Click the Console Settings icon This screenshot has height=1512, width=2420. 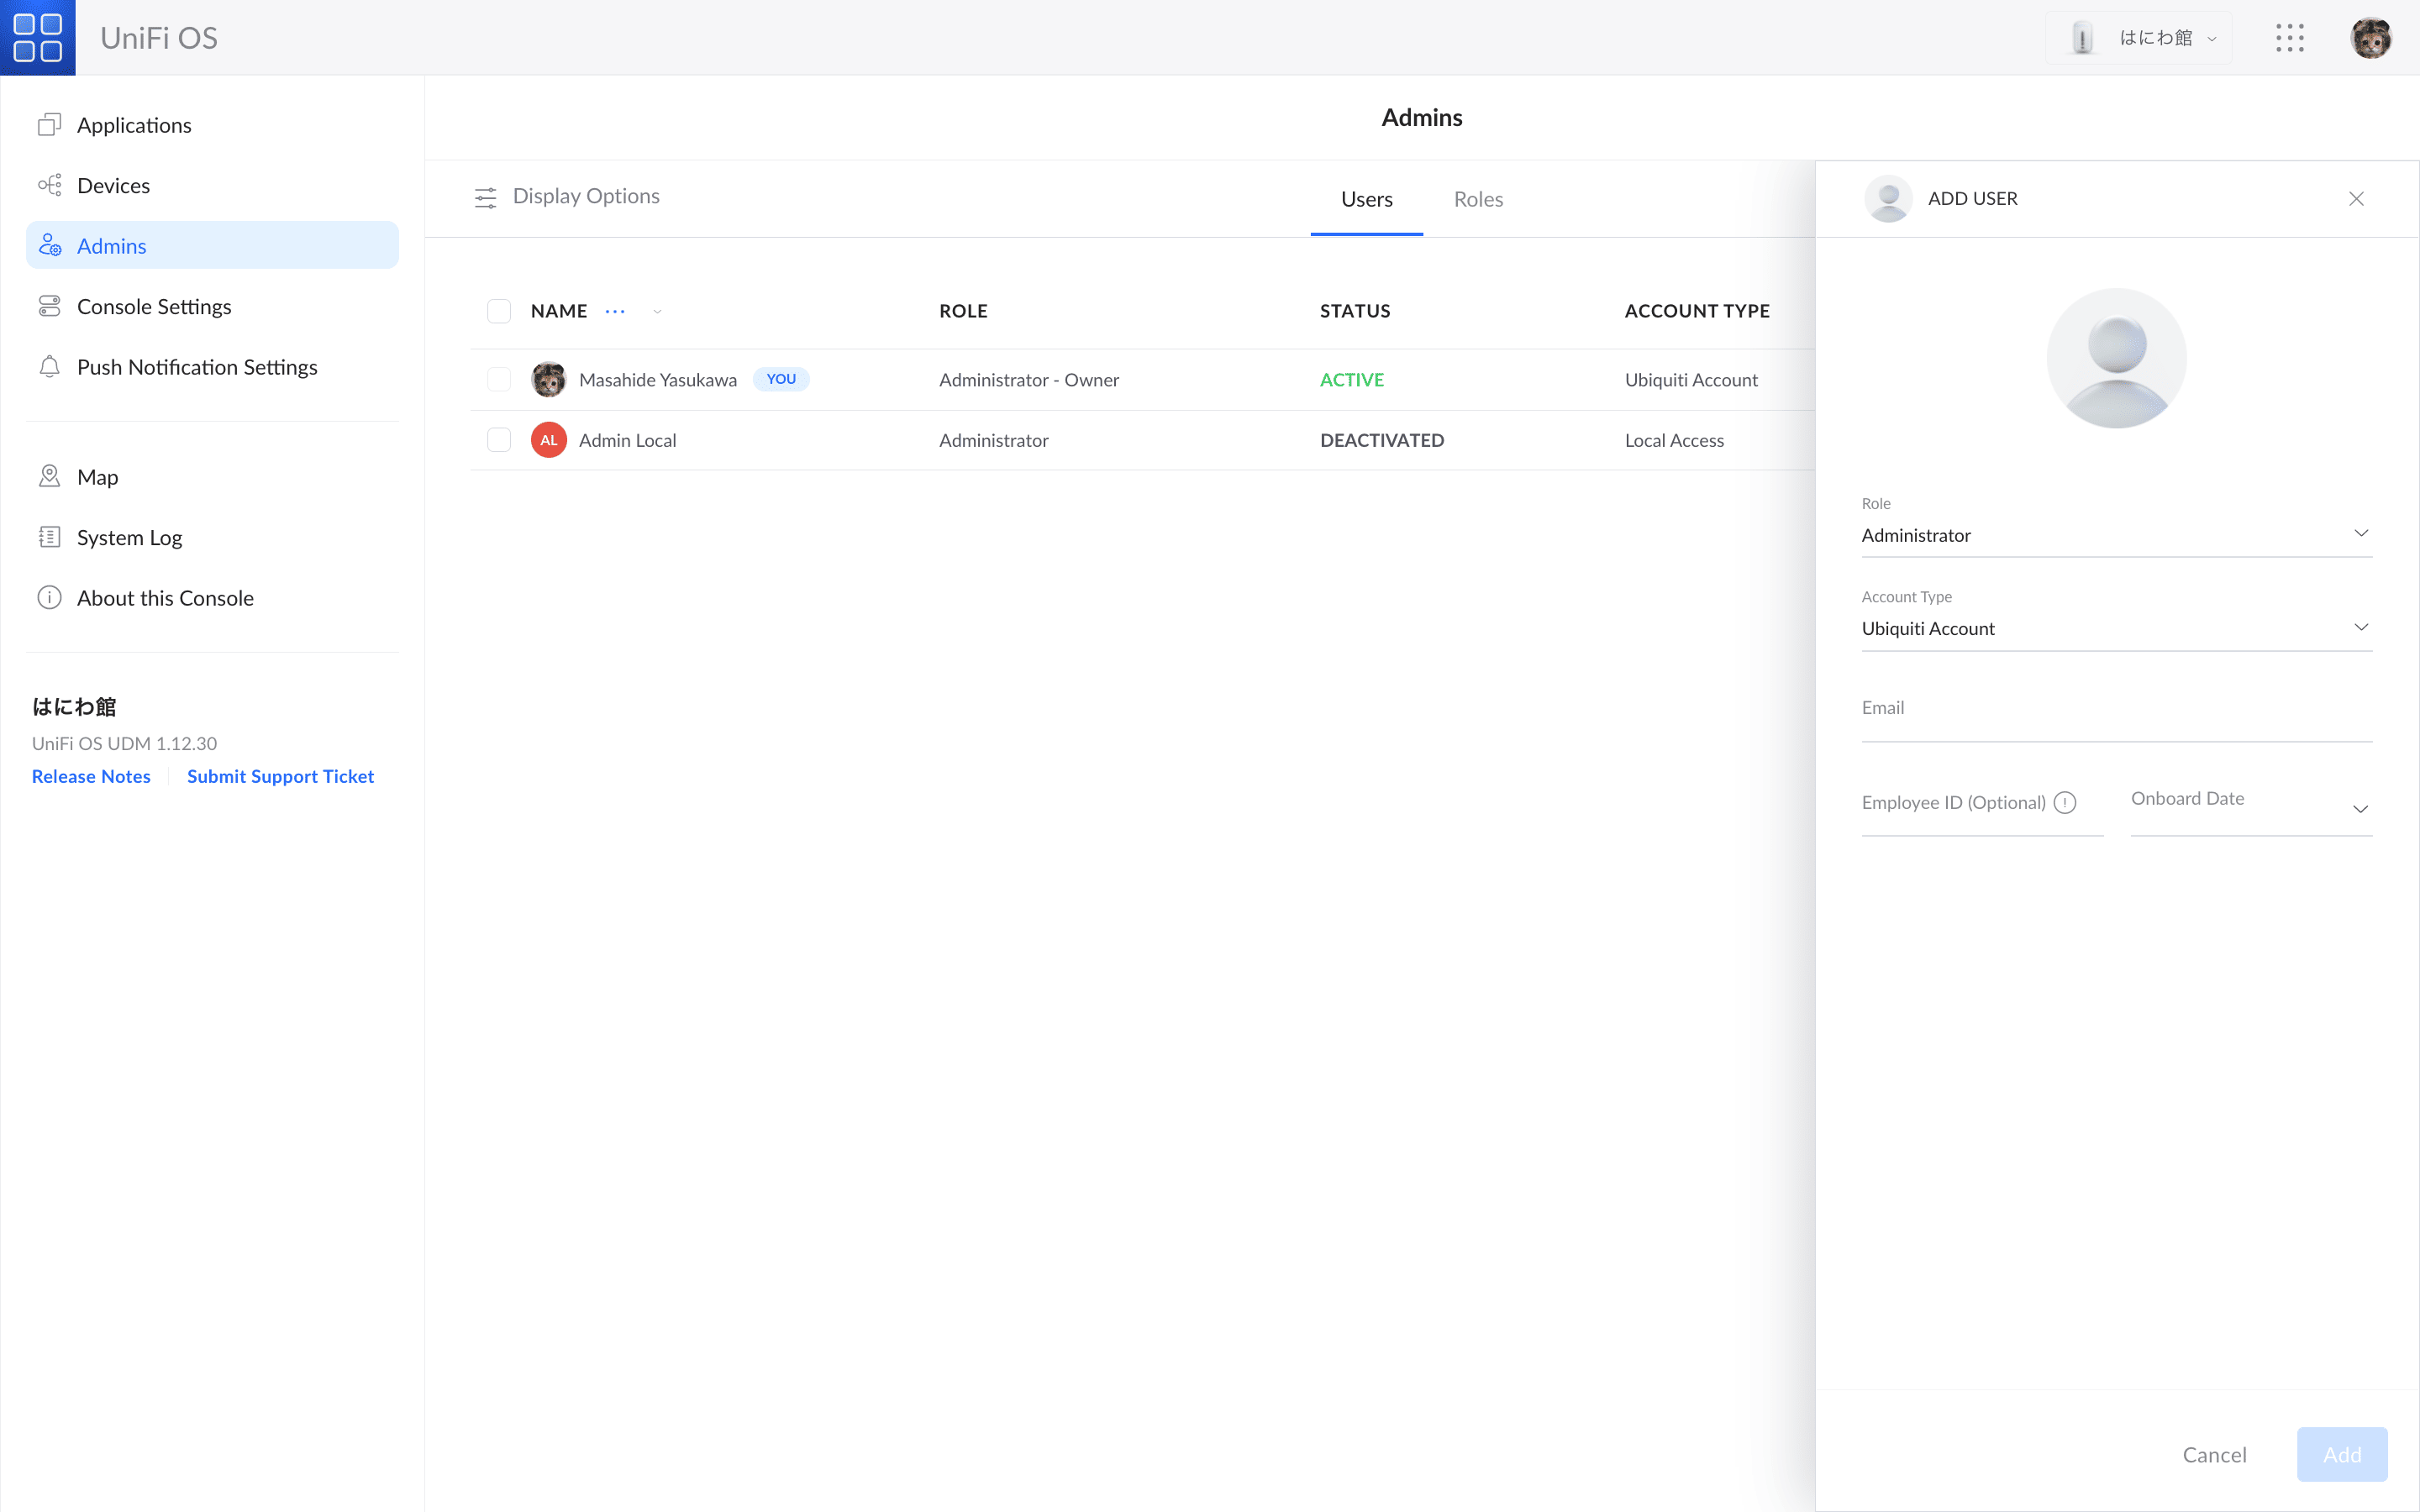(x=49, y=306)
